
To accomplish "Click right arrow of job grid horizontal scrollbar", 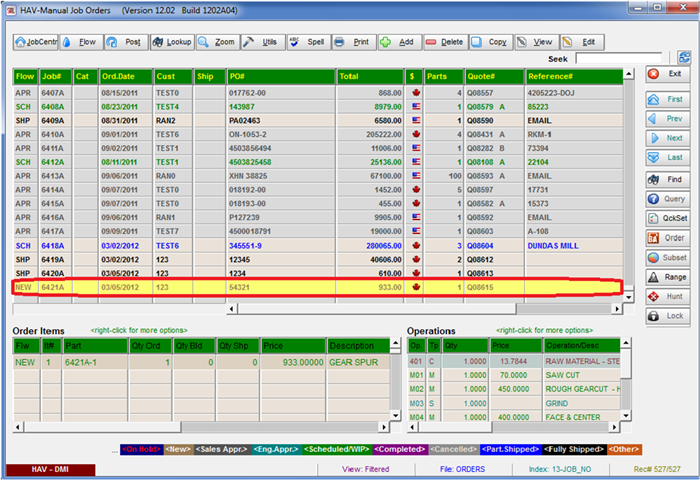I will point(617,309).
